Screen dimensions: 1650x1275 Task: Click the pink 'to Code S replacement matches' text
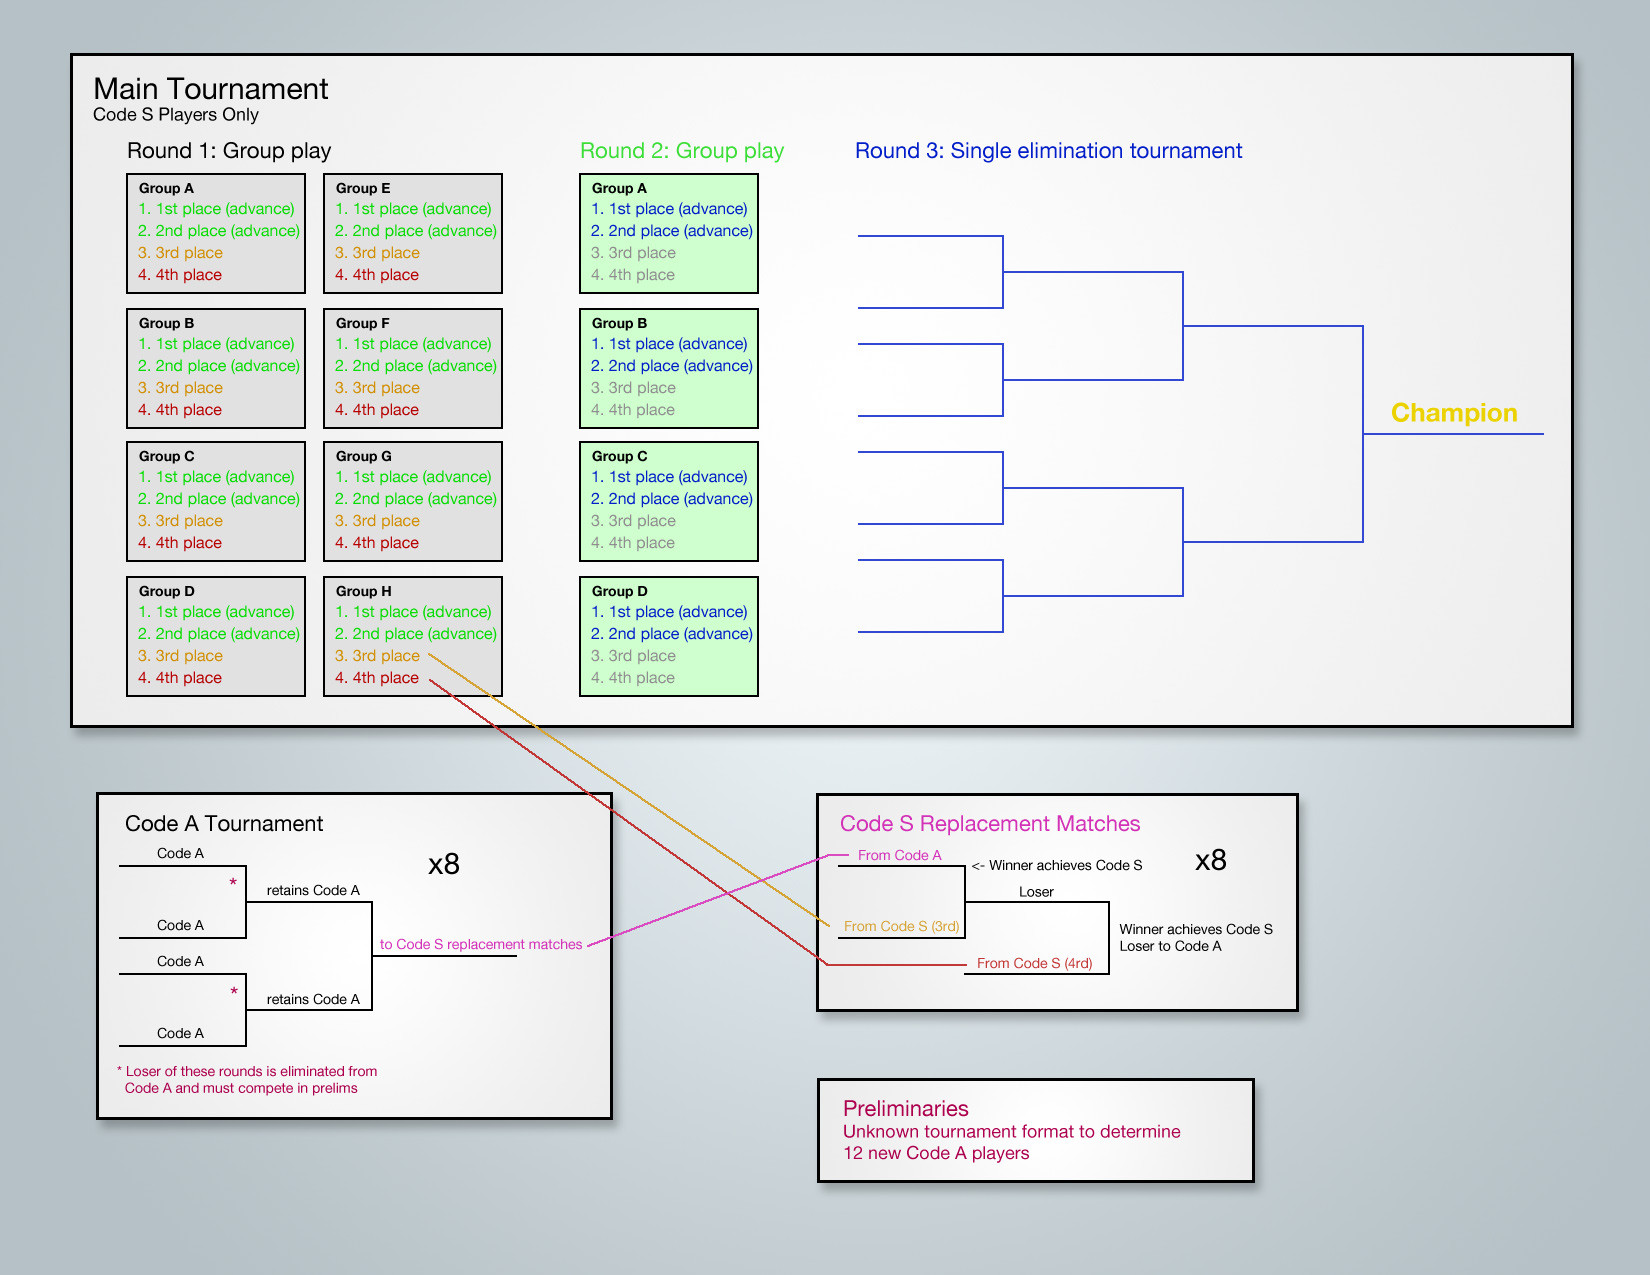[x=480, y=944]
